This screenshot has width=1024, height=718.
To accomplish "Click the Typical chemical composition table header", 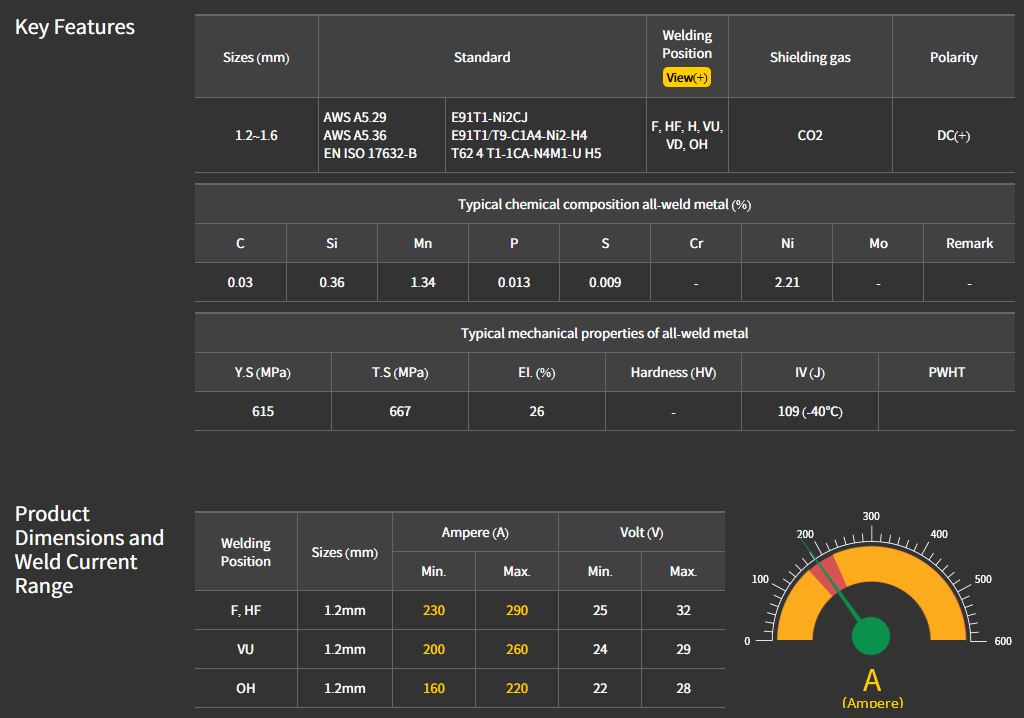I will 604,204.
